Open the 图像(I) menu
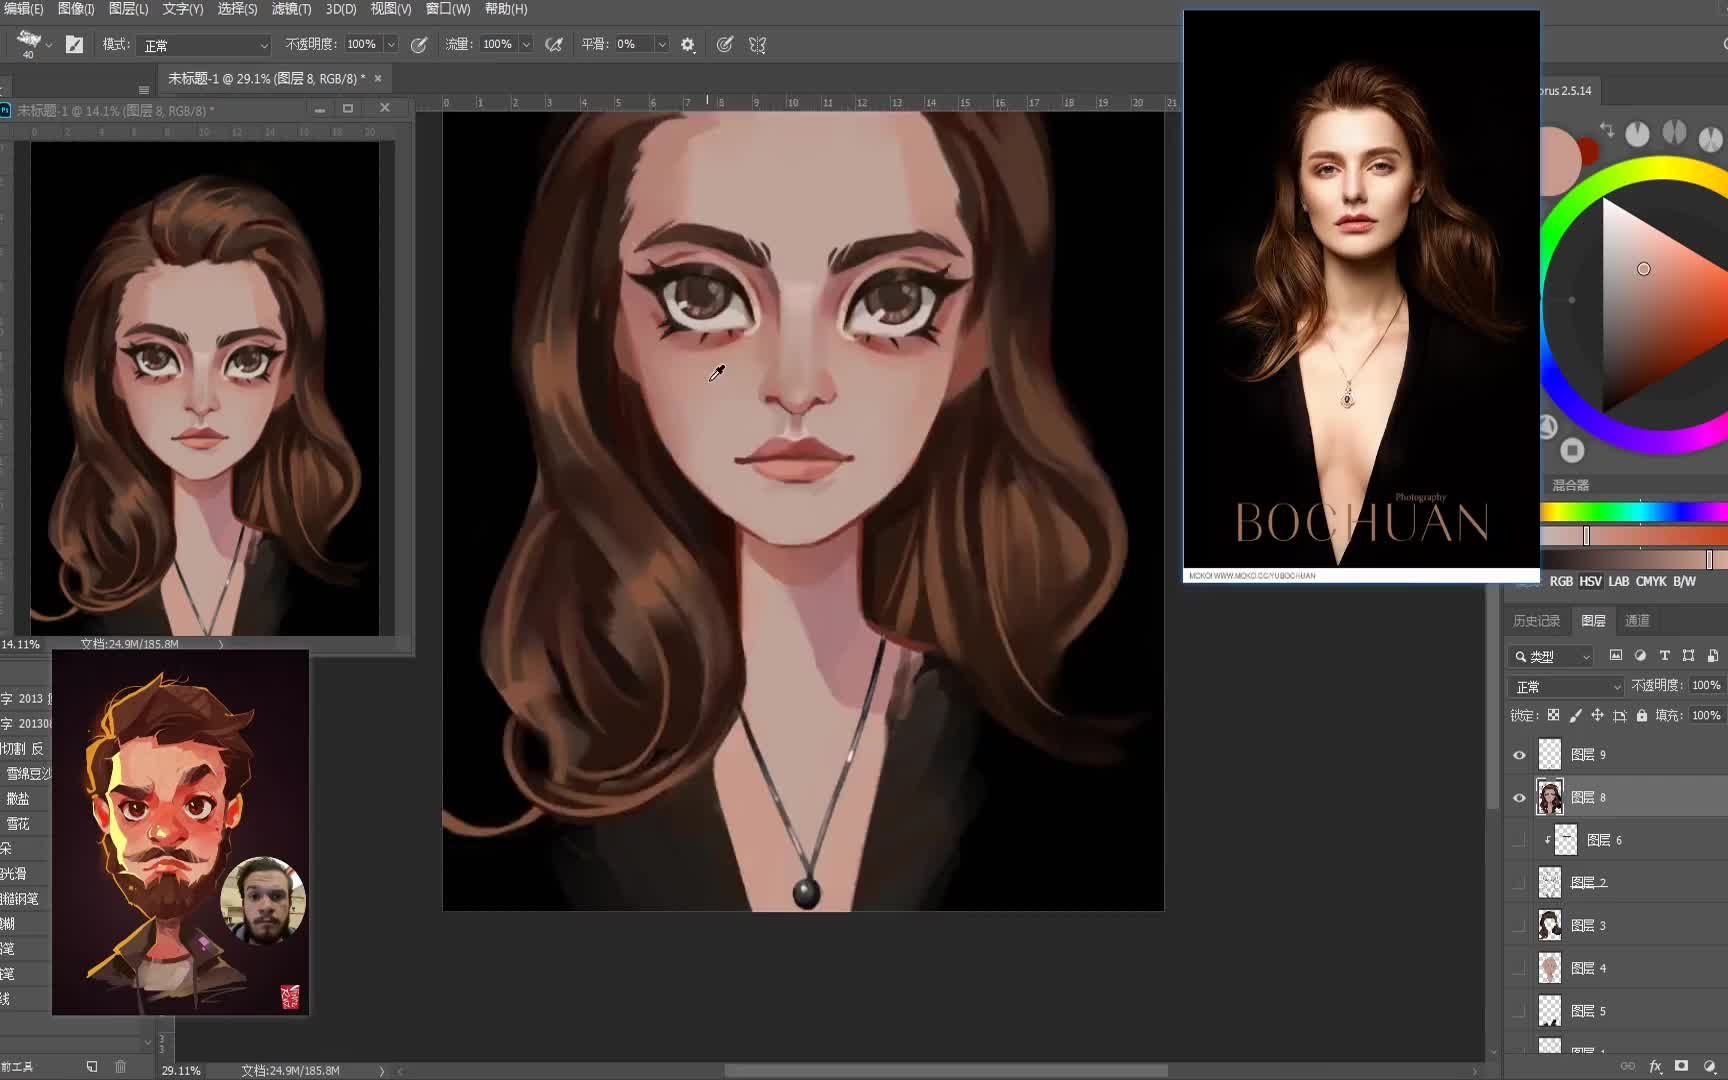The height and width of the screenshot is (1080, 1728). 76,9
